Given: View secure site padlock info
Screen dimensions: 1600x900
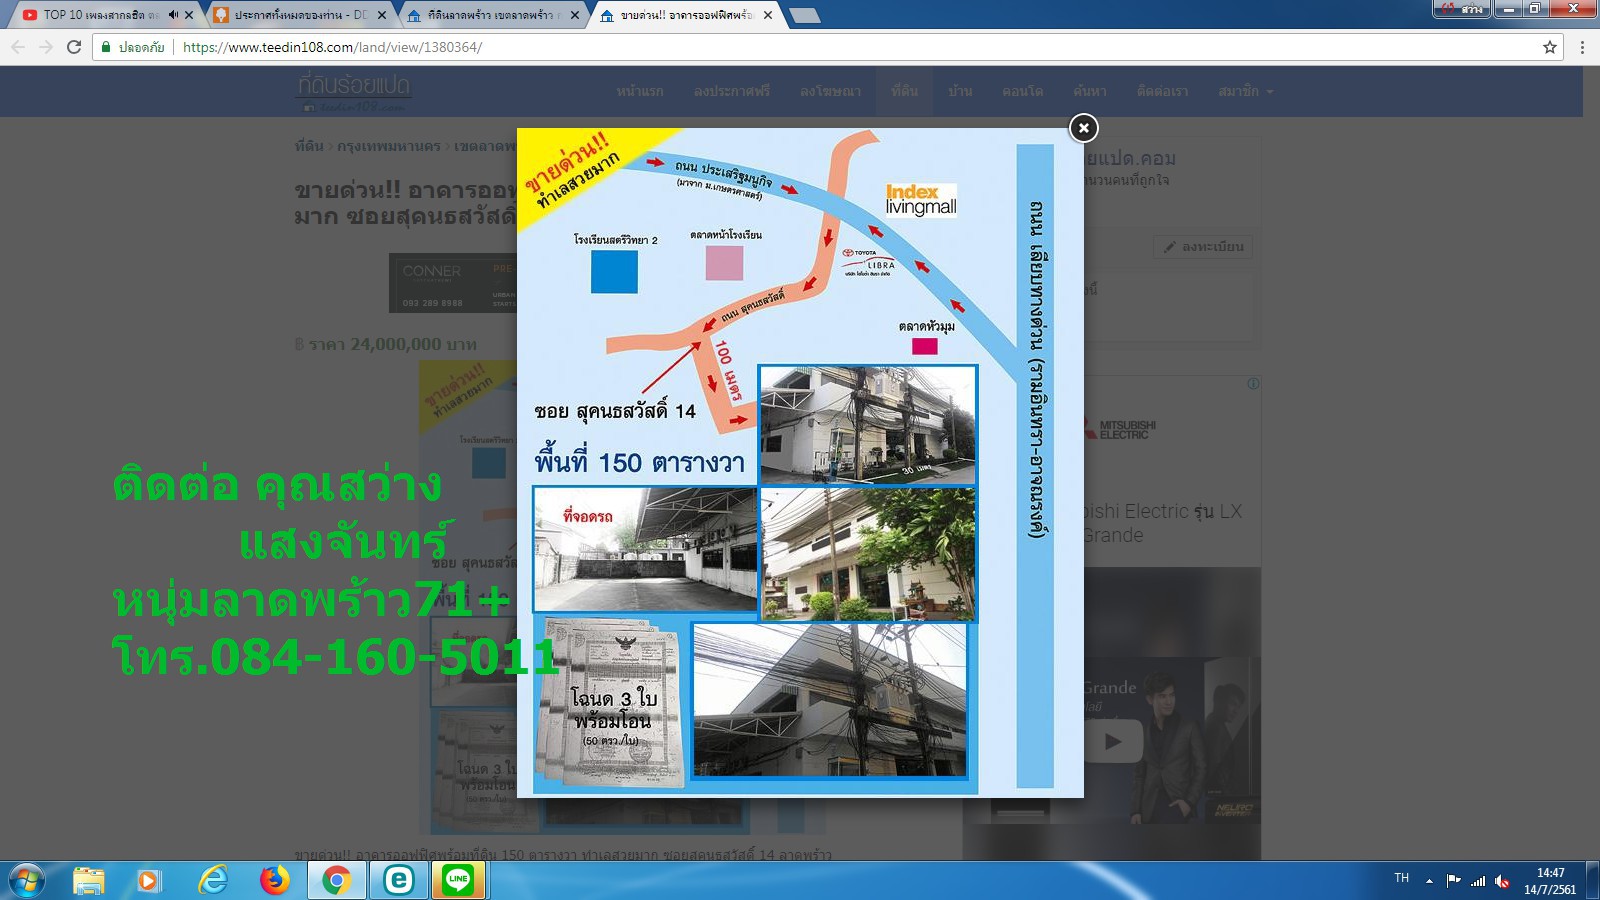Looking at the screenshot, I should [106, 47].
